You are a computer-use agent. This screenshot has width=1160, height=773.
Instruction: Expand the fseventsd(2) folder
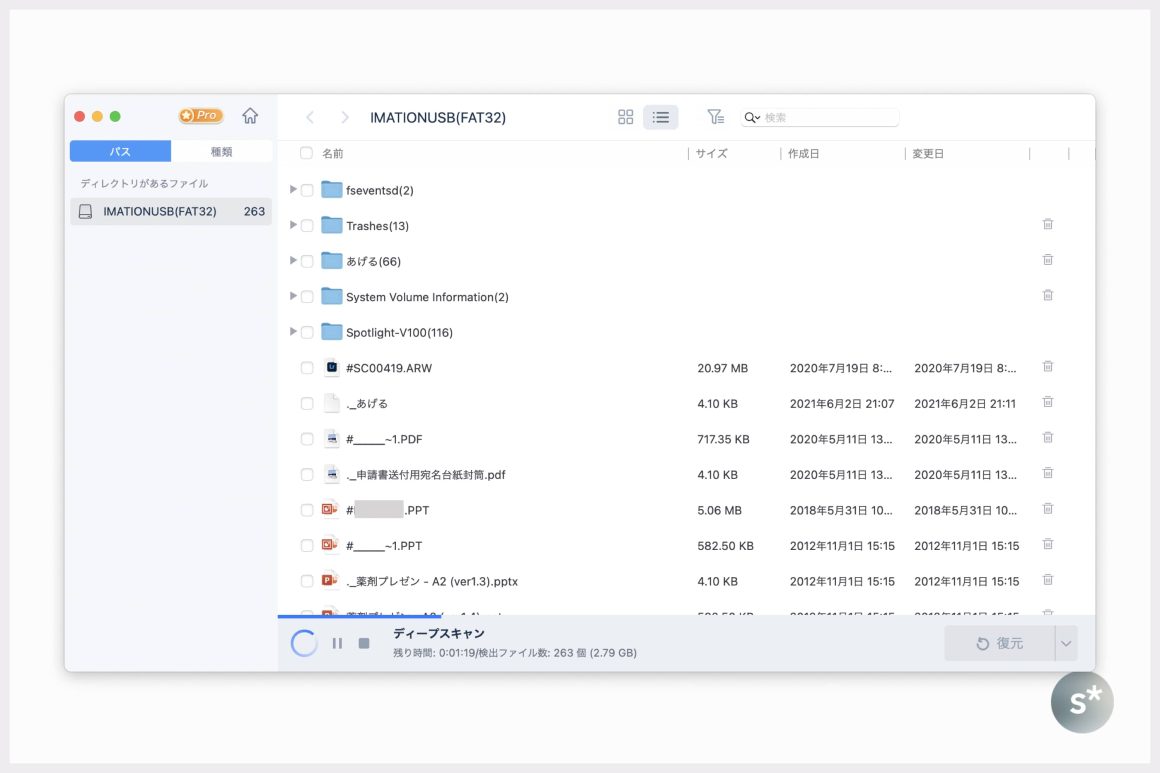[293, 190]
